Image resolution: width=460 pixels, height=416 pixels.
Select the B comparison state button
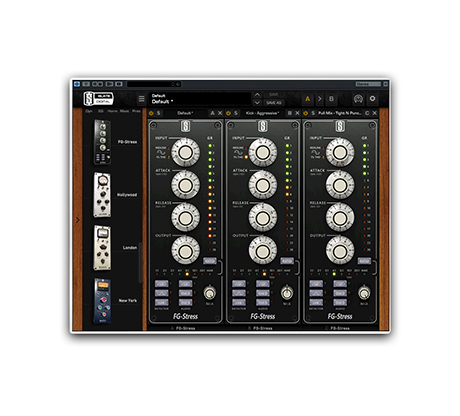(x=331, y=99)
